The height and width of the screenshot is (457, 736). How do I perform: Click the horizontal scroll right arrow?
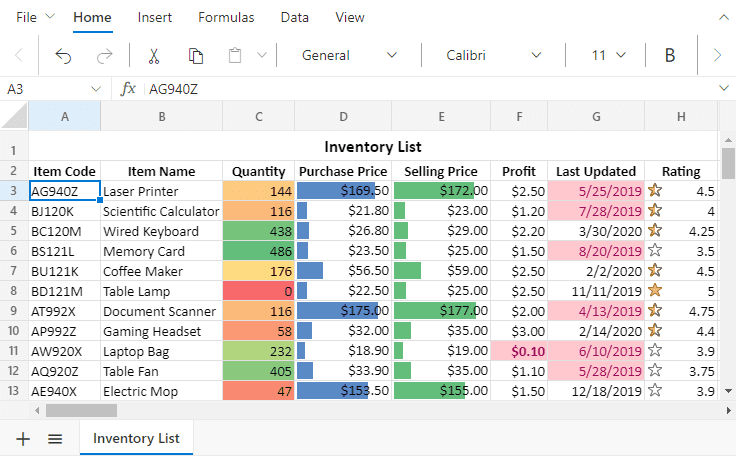pos(728,411)
